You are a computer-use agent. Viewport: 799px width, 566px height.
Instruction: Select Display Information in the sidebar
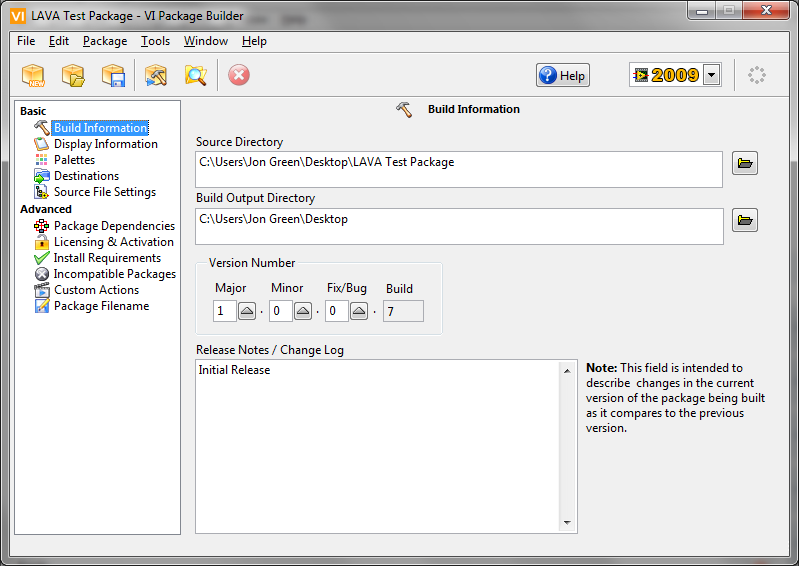click(105, 144)
